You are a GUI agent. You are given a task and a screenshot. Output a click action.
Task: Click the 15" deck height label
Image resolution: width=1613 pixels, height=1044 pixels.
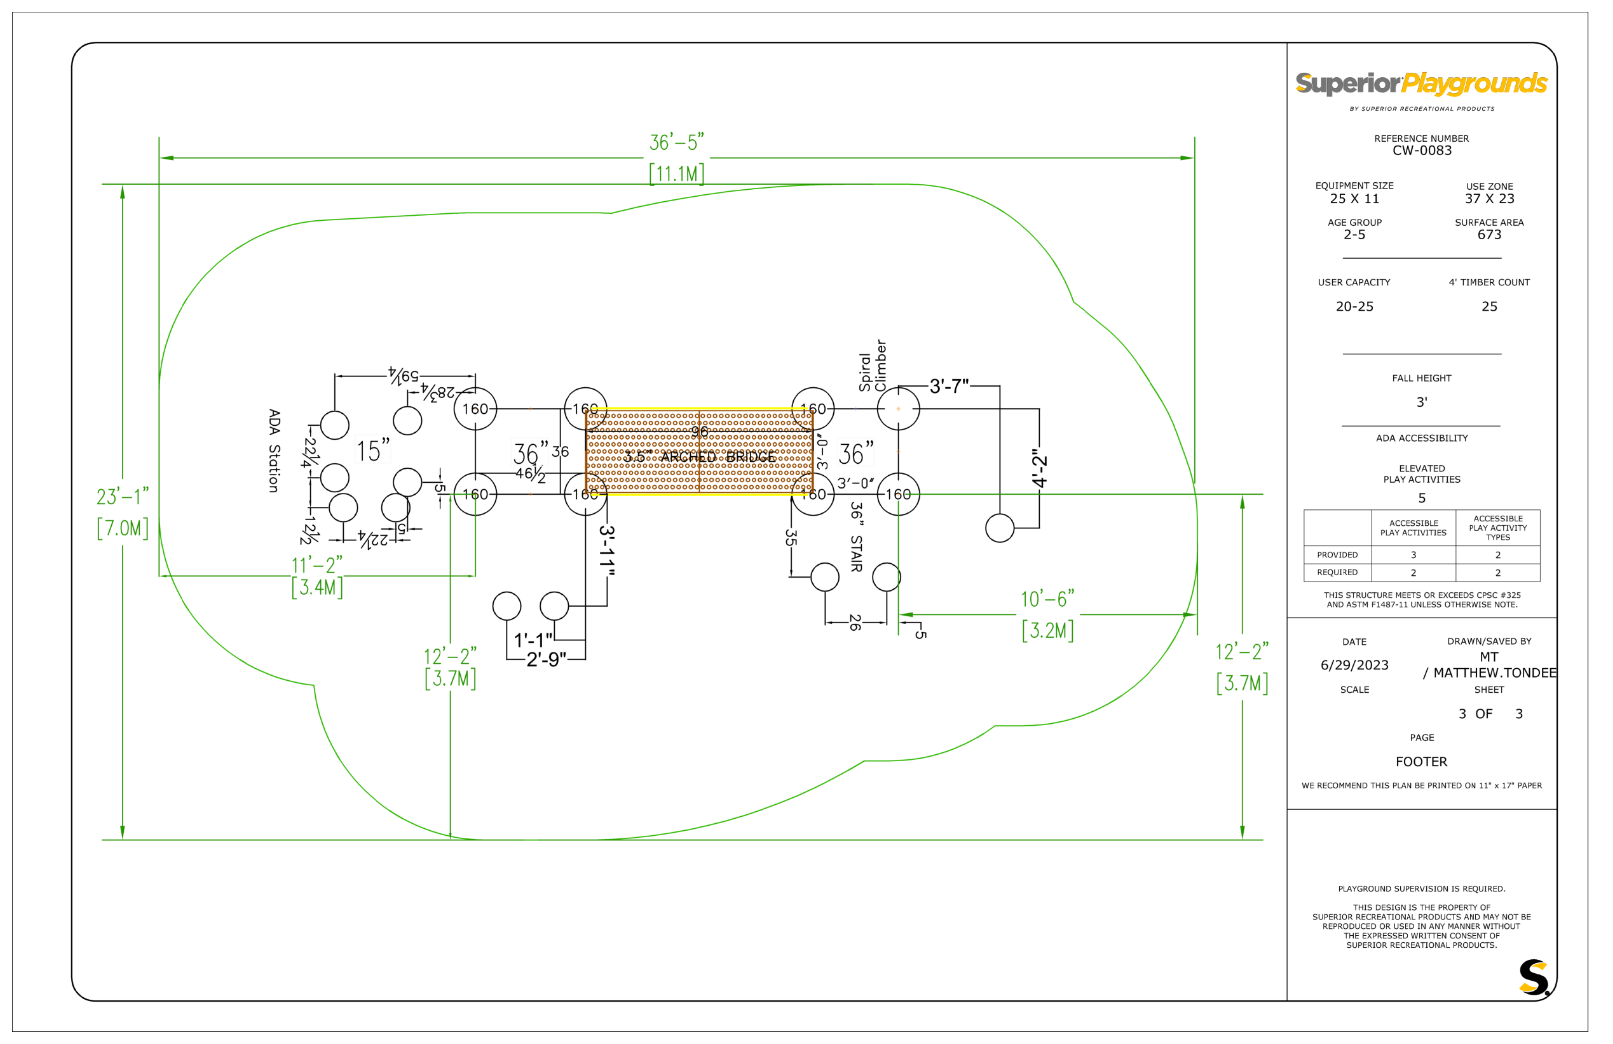373,451
